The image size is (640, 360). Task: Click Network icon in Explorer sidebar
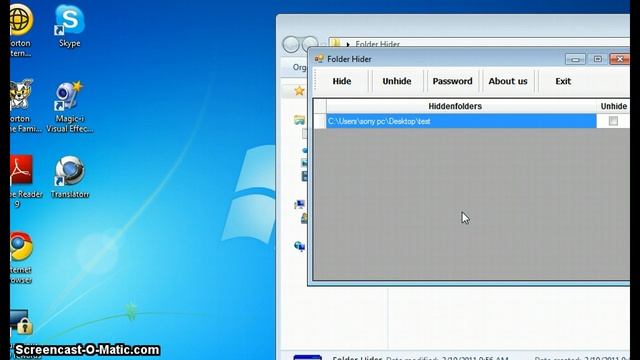coord(299,246)
